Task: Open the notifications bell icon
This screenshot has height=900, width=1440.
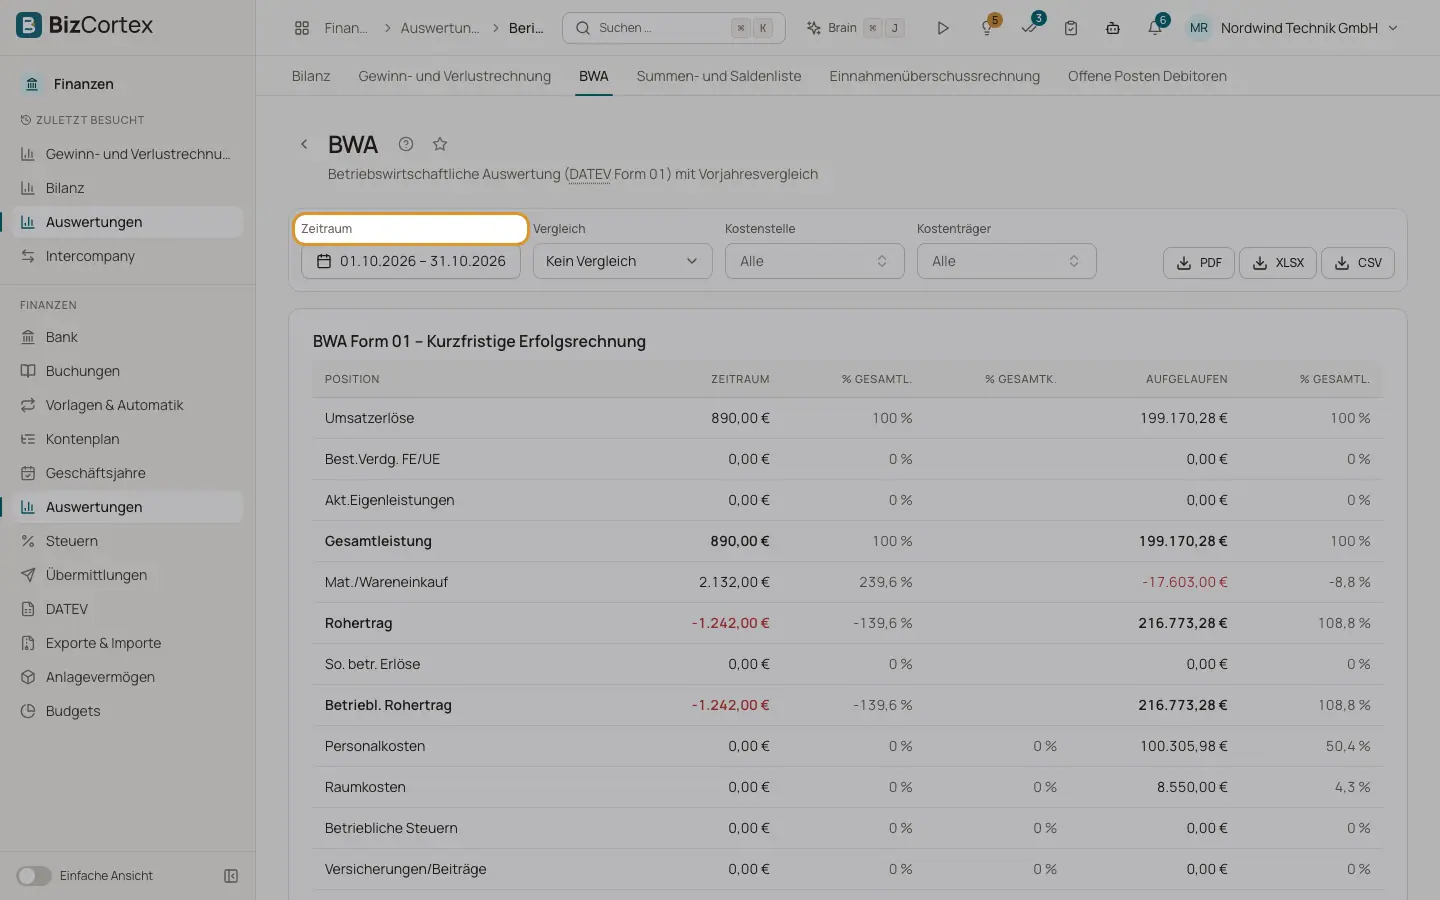Action: [1155, 28]
